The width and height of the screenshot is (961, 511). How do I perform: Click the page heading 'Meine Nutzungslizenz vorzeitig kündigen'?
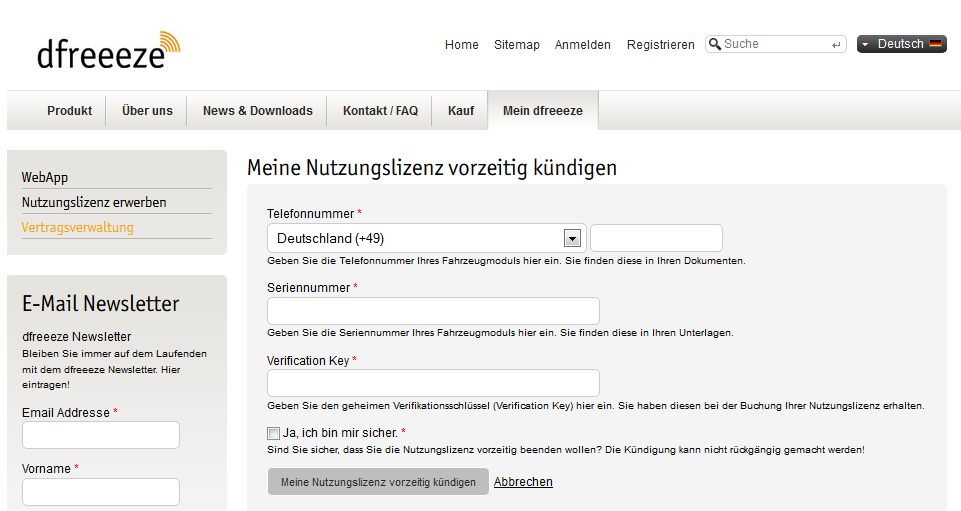pos(432,168)
